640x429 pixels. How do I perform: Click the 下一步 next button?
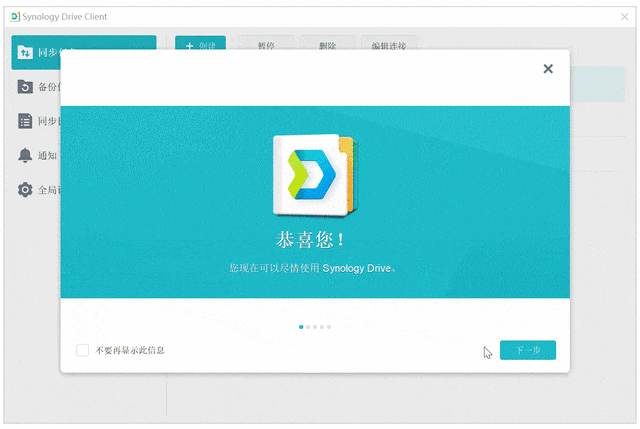click(x=528, y=350)
